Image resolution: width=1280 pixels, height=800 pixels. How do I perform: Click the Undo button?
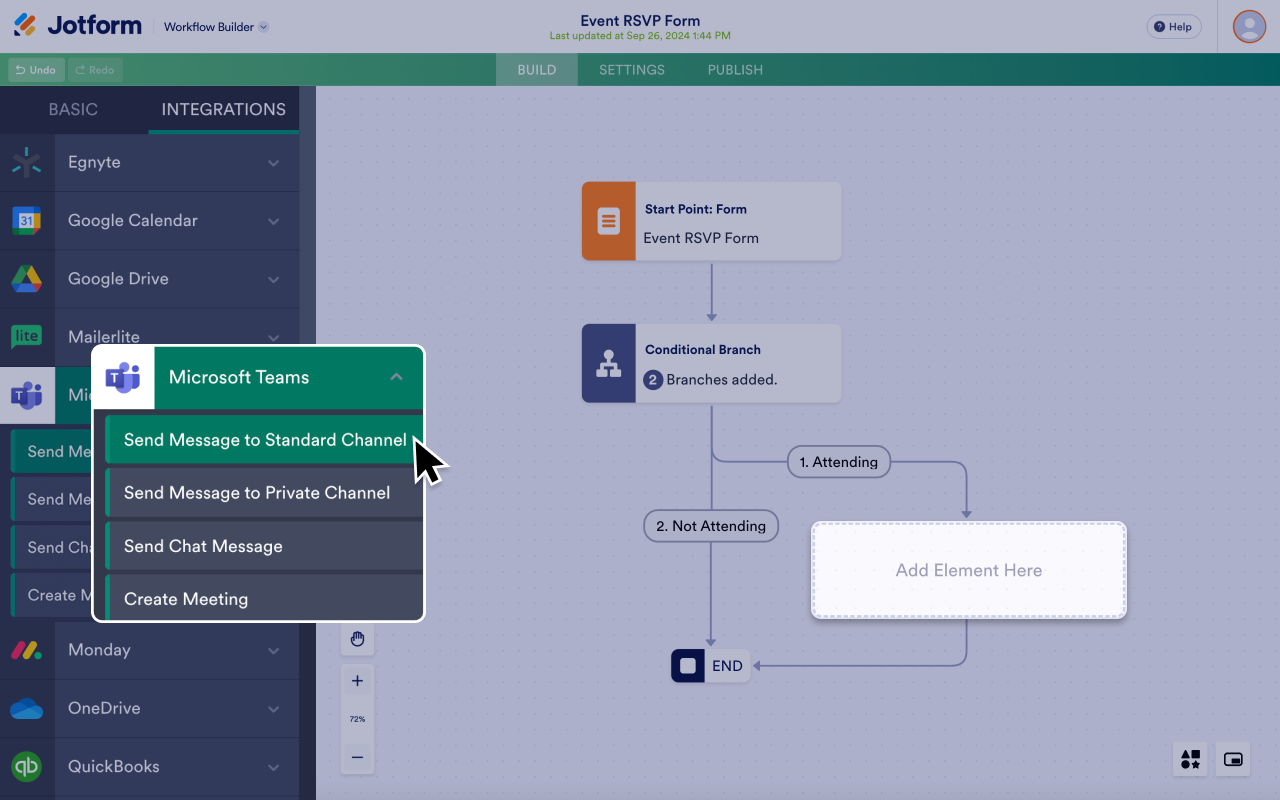pyautogui.click(x=36, y=70)
